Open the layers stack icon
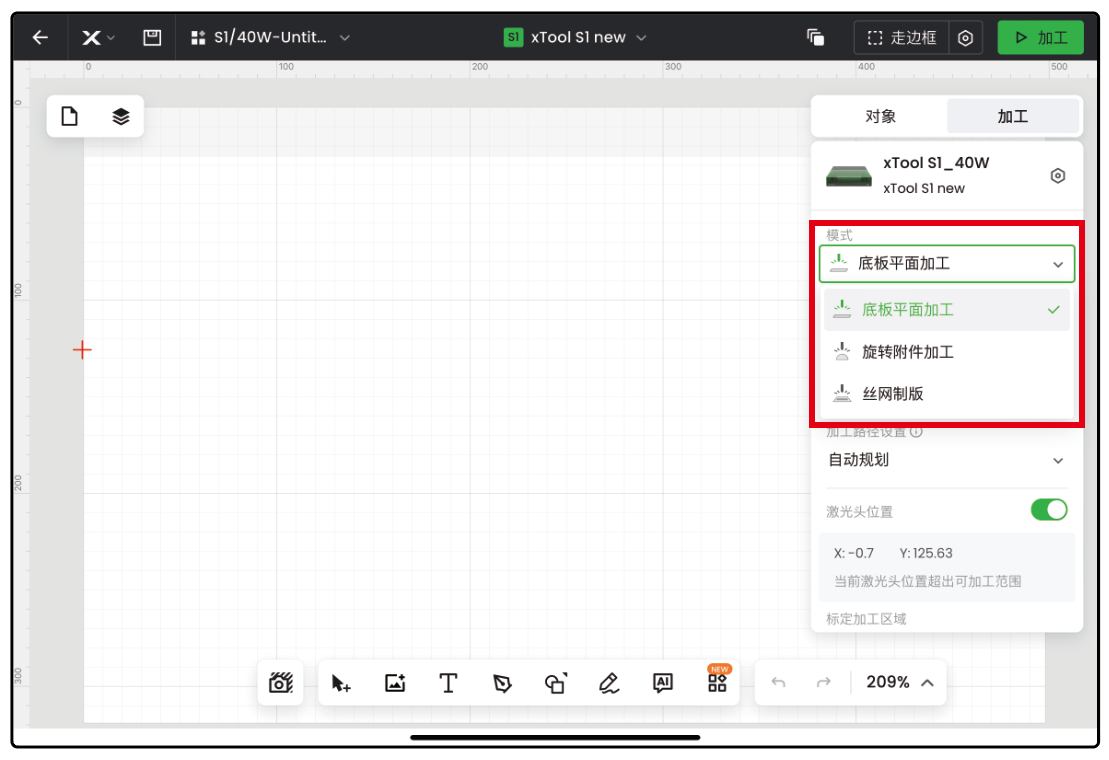Viewport: 1109px width, 760px height. coord(121,117)
